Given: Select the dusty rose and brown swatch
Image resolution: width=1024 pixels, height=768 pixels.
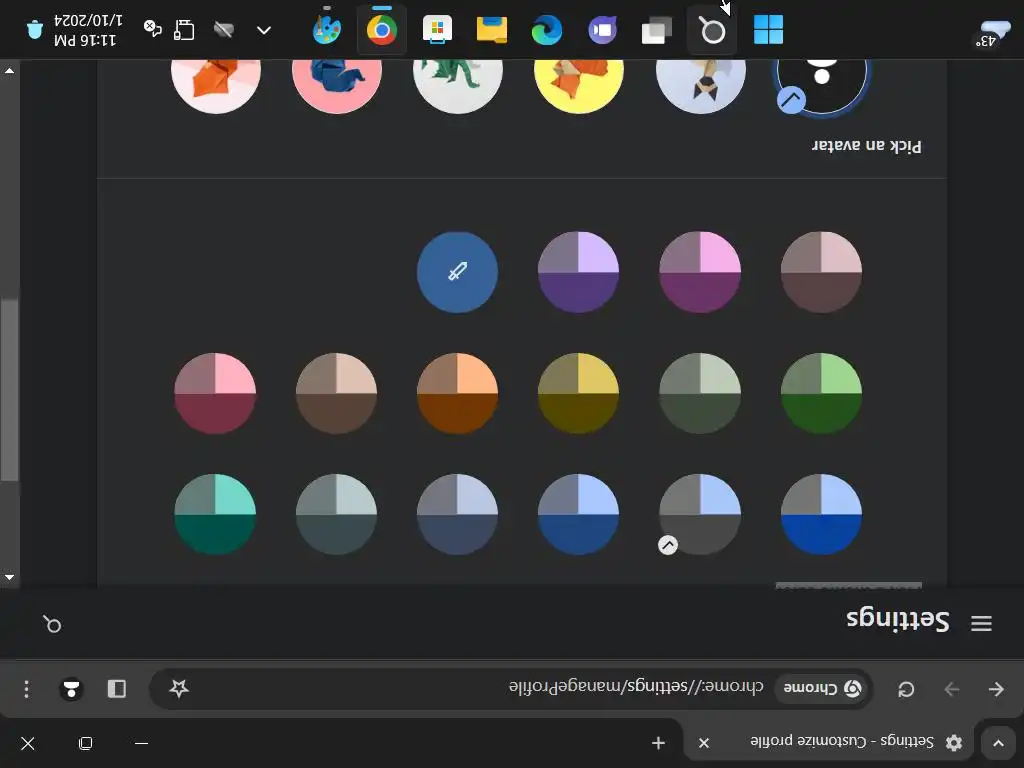Looking at the screenshot, I should point(822,272).
